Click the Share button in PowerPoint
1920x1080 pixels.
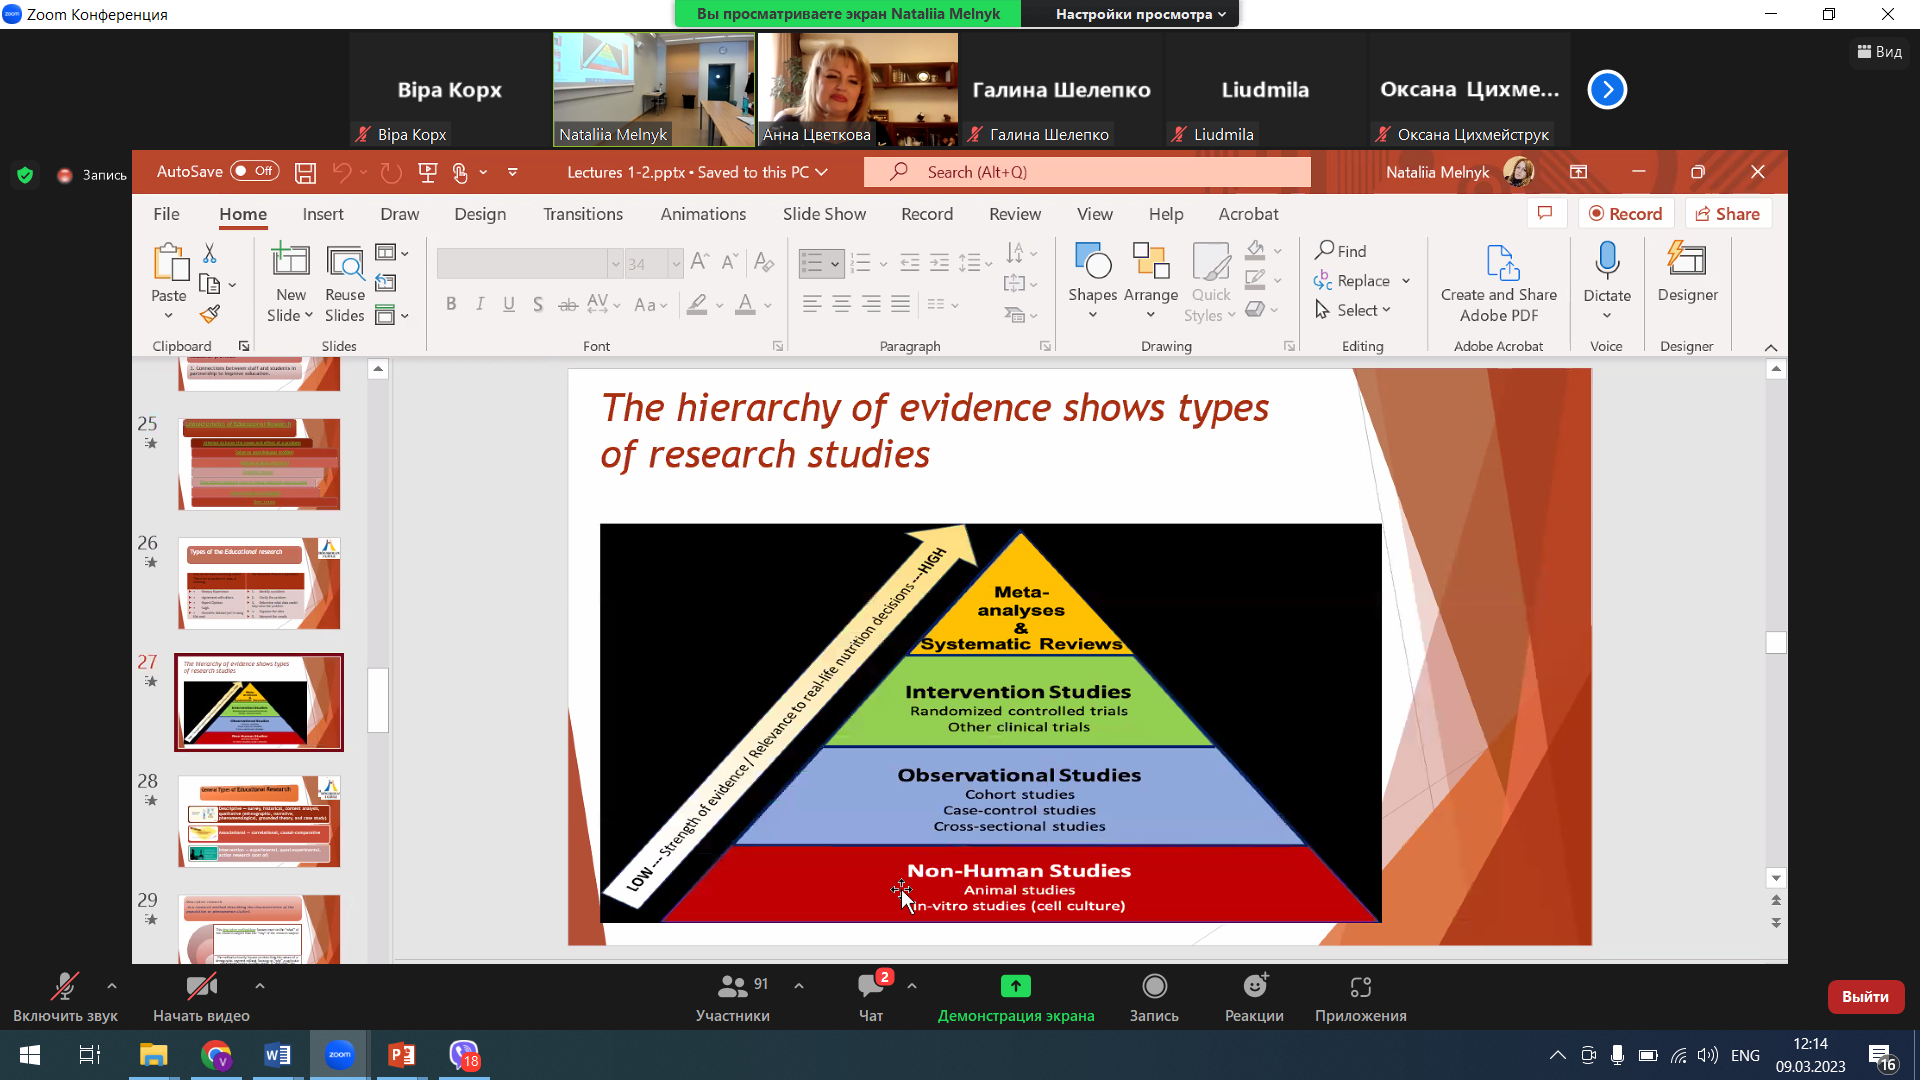[x=1728, y=213]
